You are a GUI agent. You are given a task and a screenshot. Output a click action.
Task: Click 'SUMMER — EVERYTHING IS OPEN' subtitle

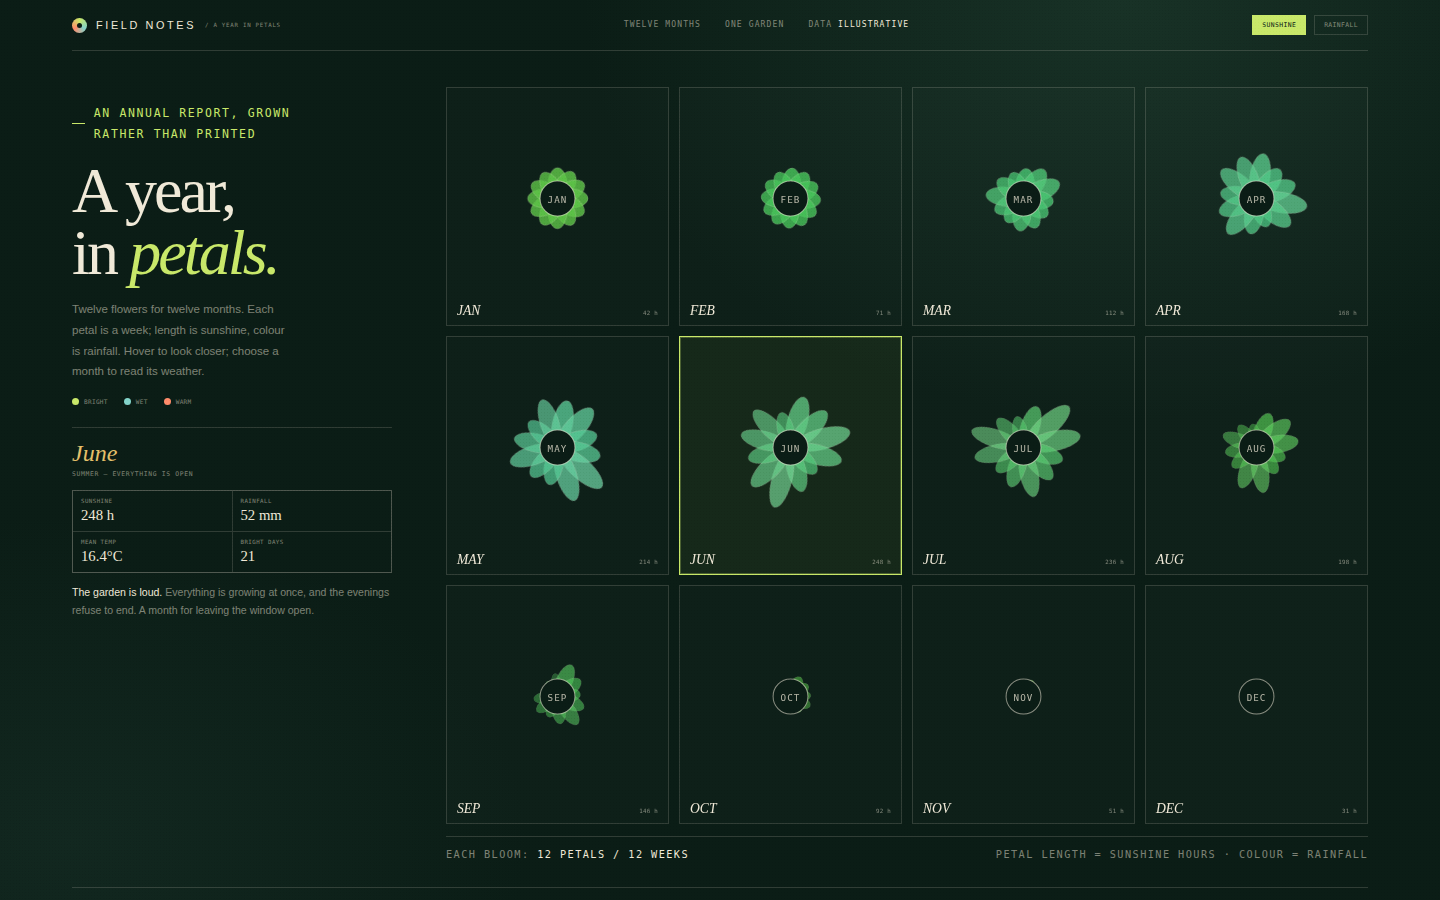[132, 474]
